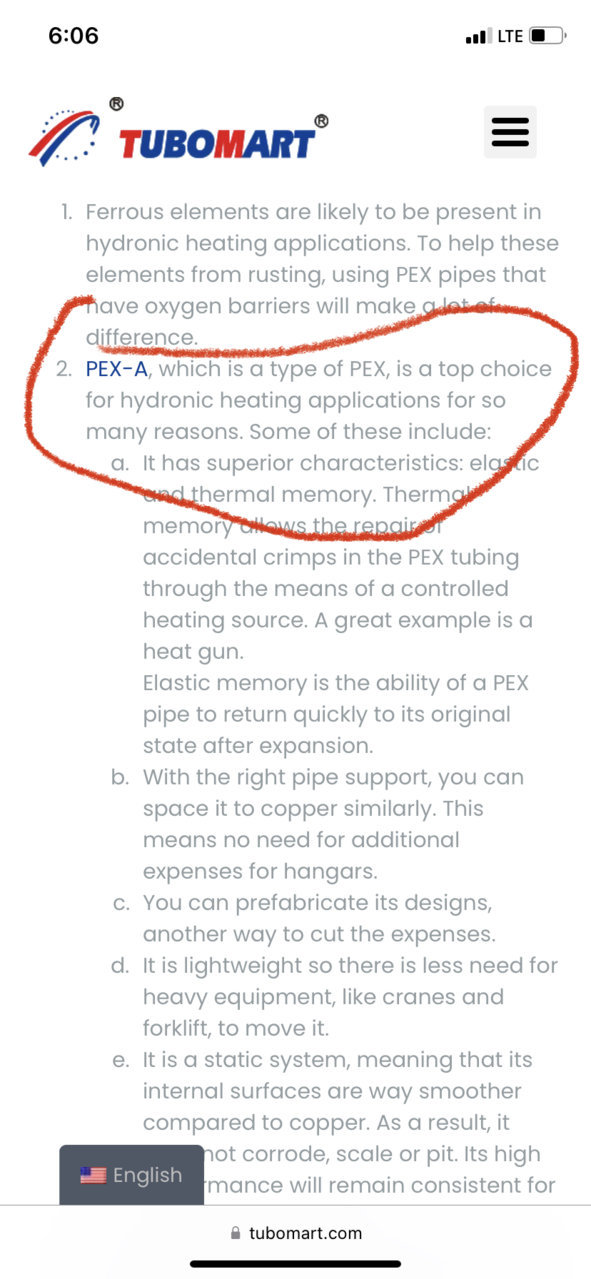This screenshot has height=1279, width=591.
Task: Tap the US flag language icon
Action: click(x=93, y=1175)
